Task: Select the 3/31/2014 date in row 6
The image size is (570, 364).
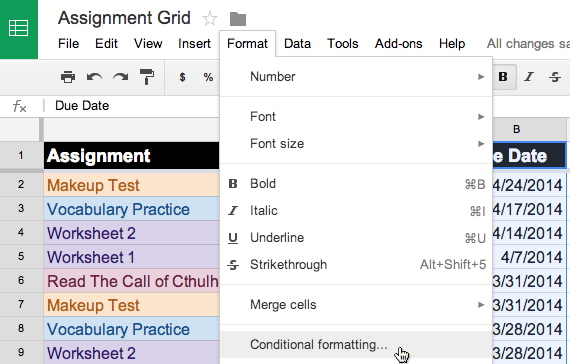Action: 529,281
